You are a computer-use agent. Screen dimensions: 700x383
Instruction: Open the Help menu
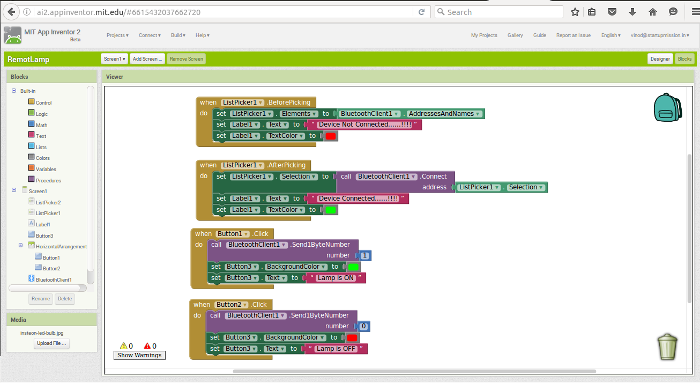click(x=202, y=35)
